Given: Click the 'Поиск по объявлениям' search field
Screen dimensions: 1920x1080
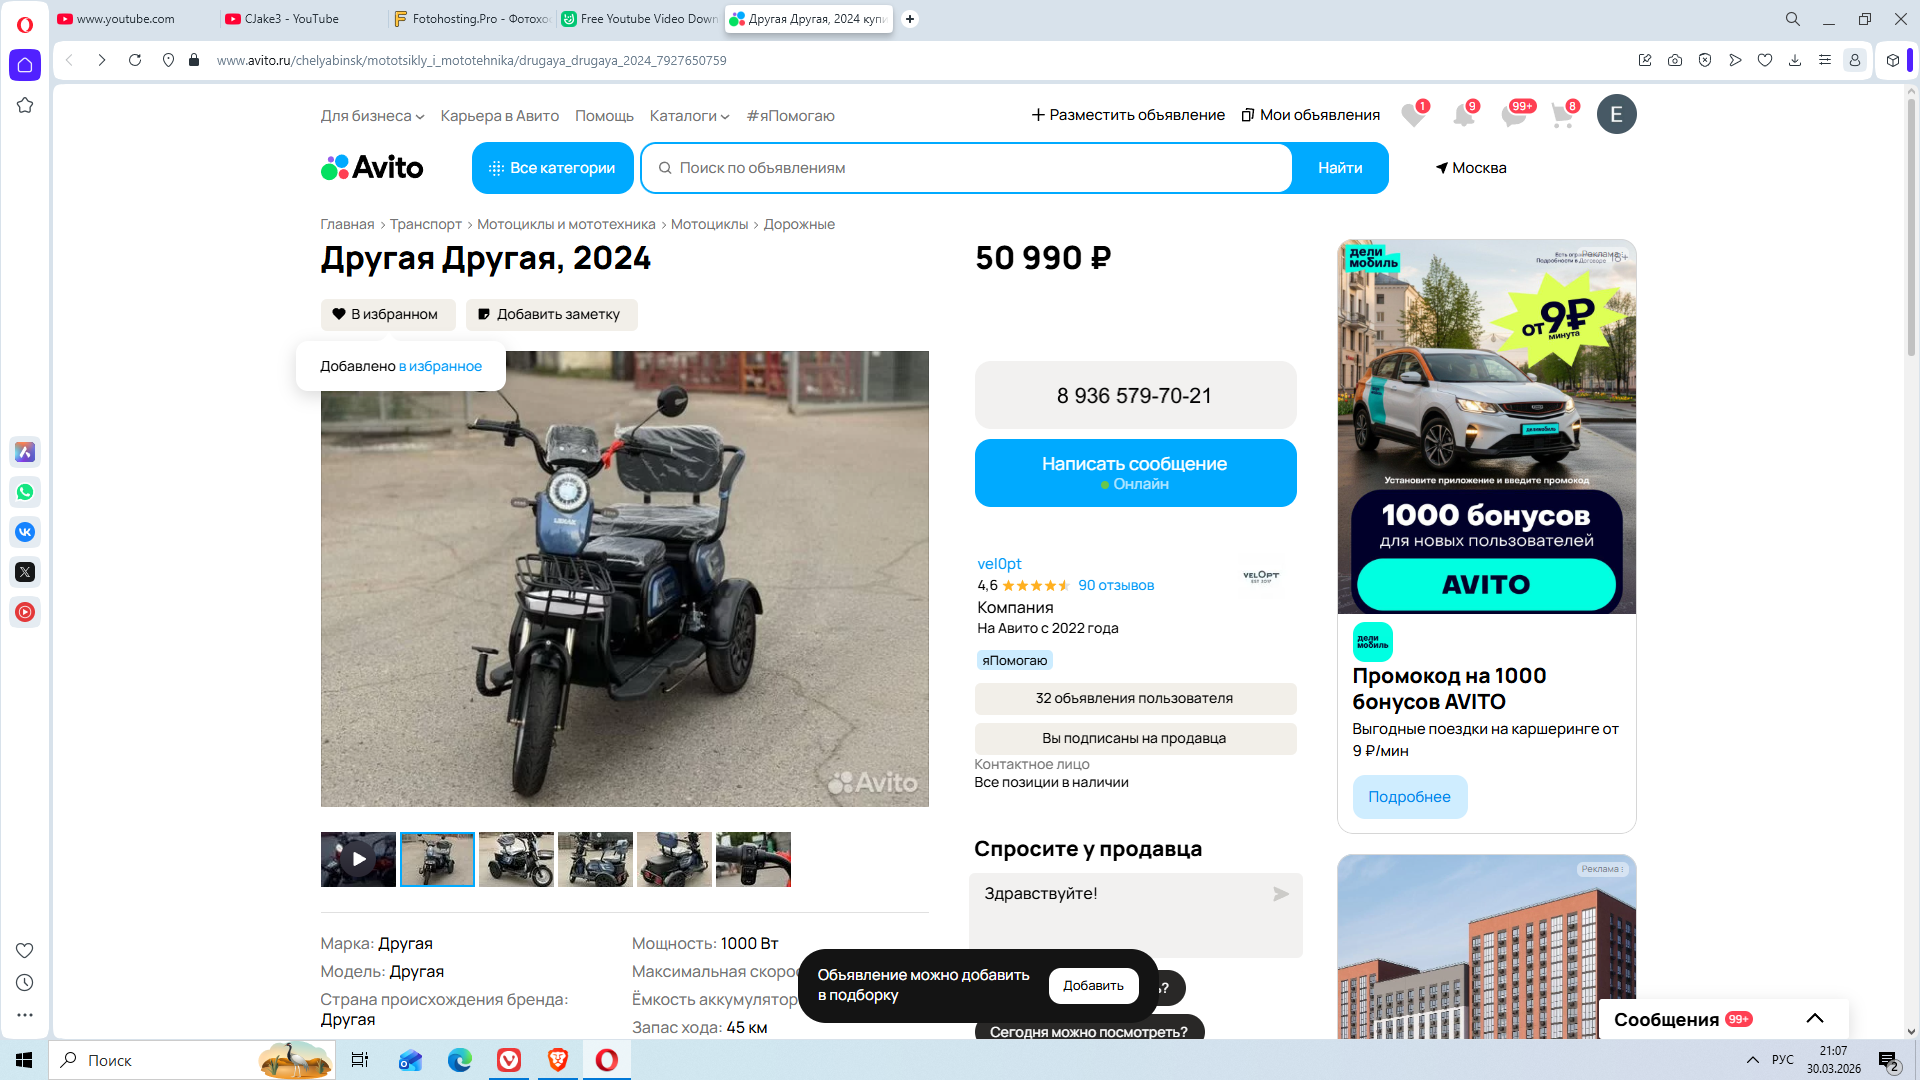Looking at the screenshot, I should [965, 168].
